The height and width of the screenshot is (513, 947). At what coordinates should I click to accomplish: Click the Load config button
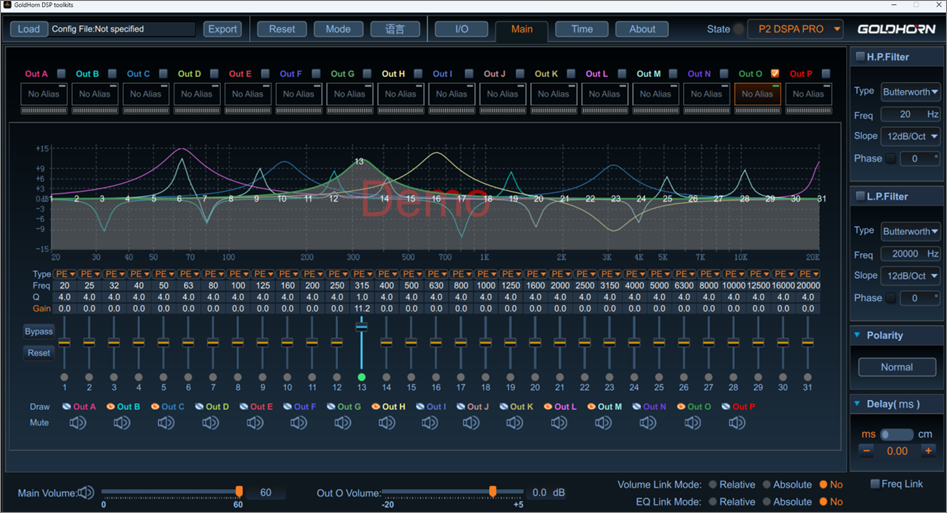[x=28, y=29]
